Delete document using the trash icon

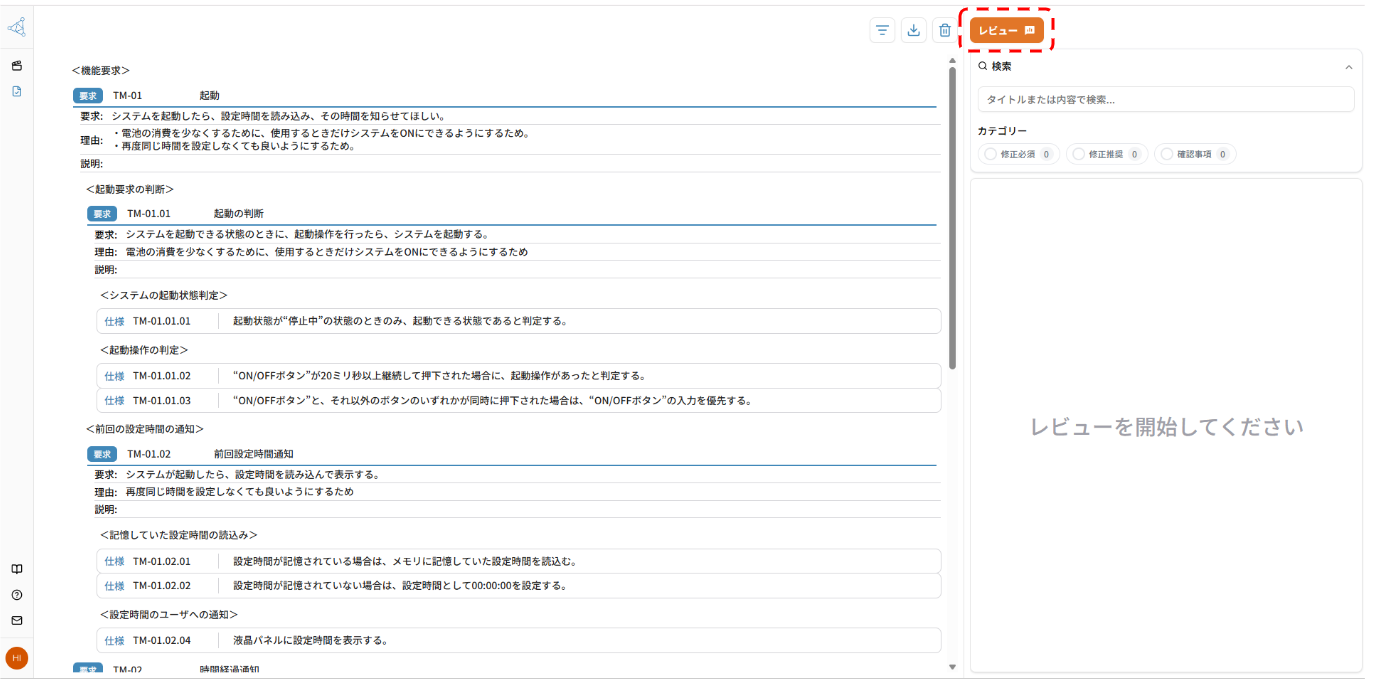[x=945, y=30]
